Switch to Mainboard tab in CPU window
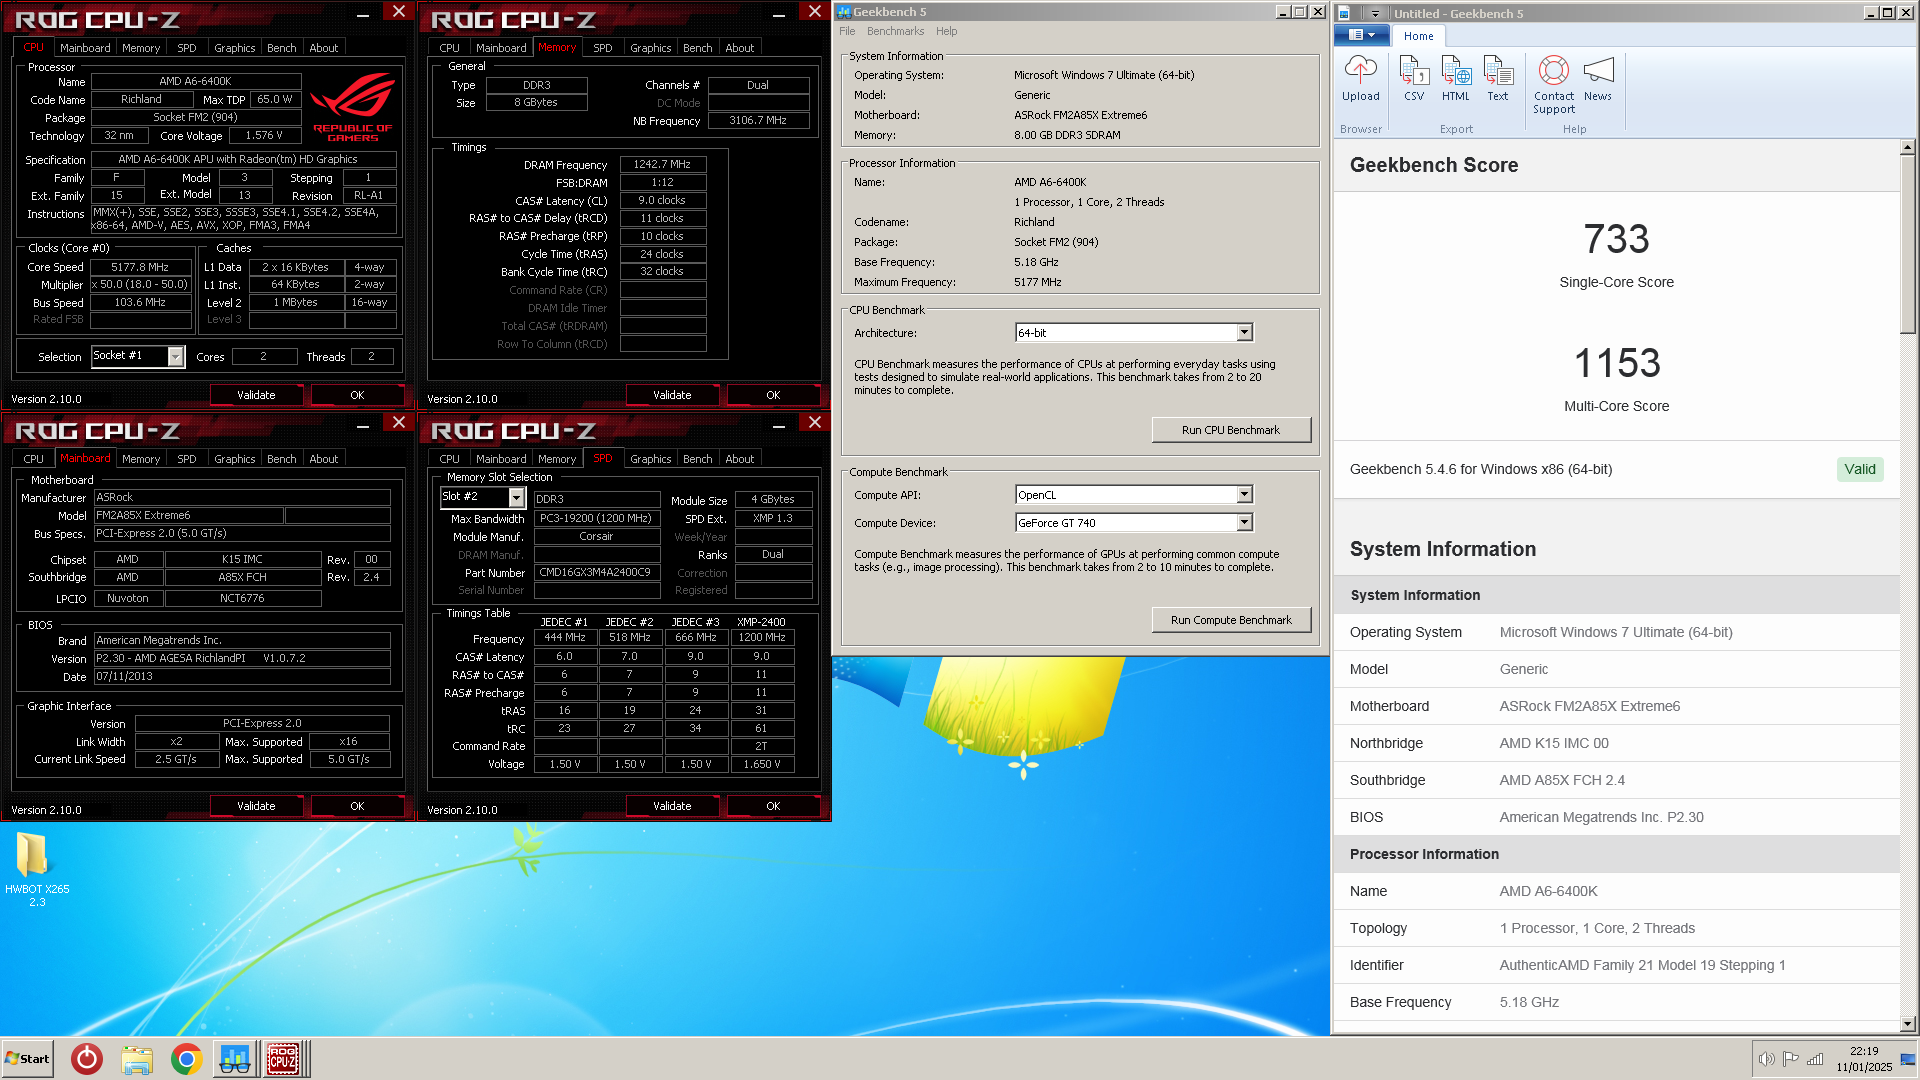1920x1080 pixels. tap(85, 48)
